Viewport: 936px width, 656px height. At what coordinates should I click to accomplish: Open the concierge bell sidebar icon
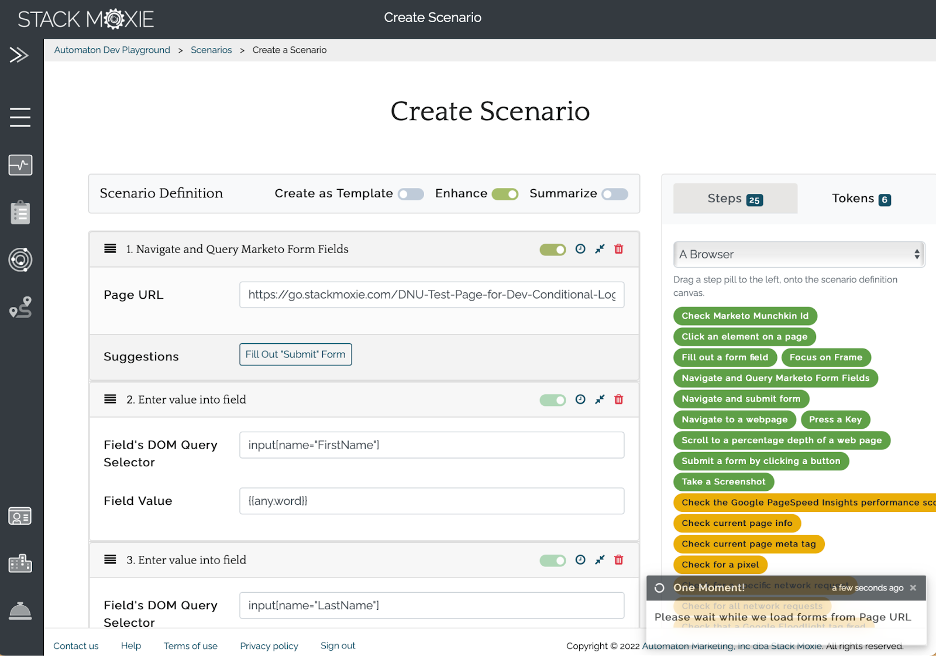coord(20,611)
